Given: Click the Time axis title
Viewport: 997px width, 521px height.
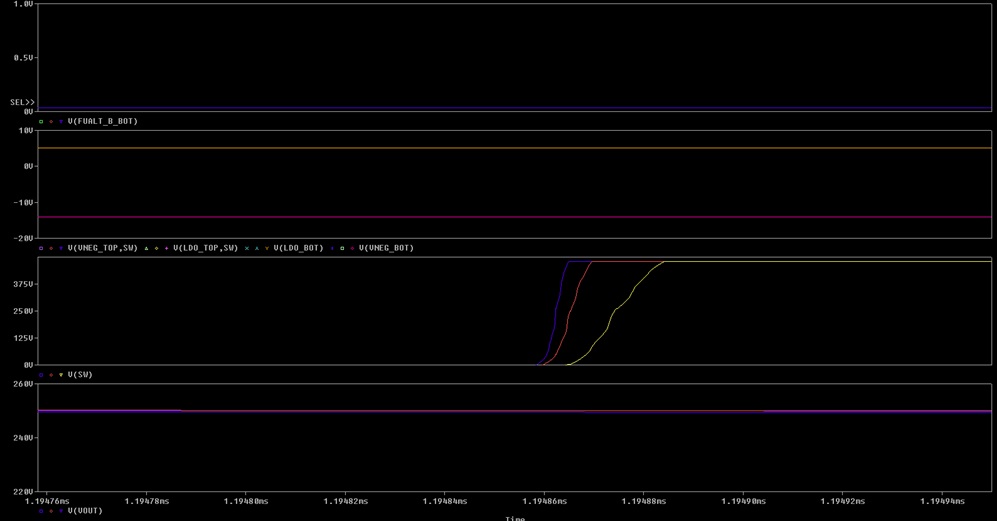Looking at the screenshot, I should tap(515, 518).
